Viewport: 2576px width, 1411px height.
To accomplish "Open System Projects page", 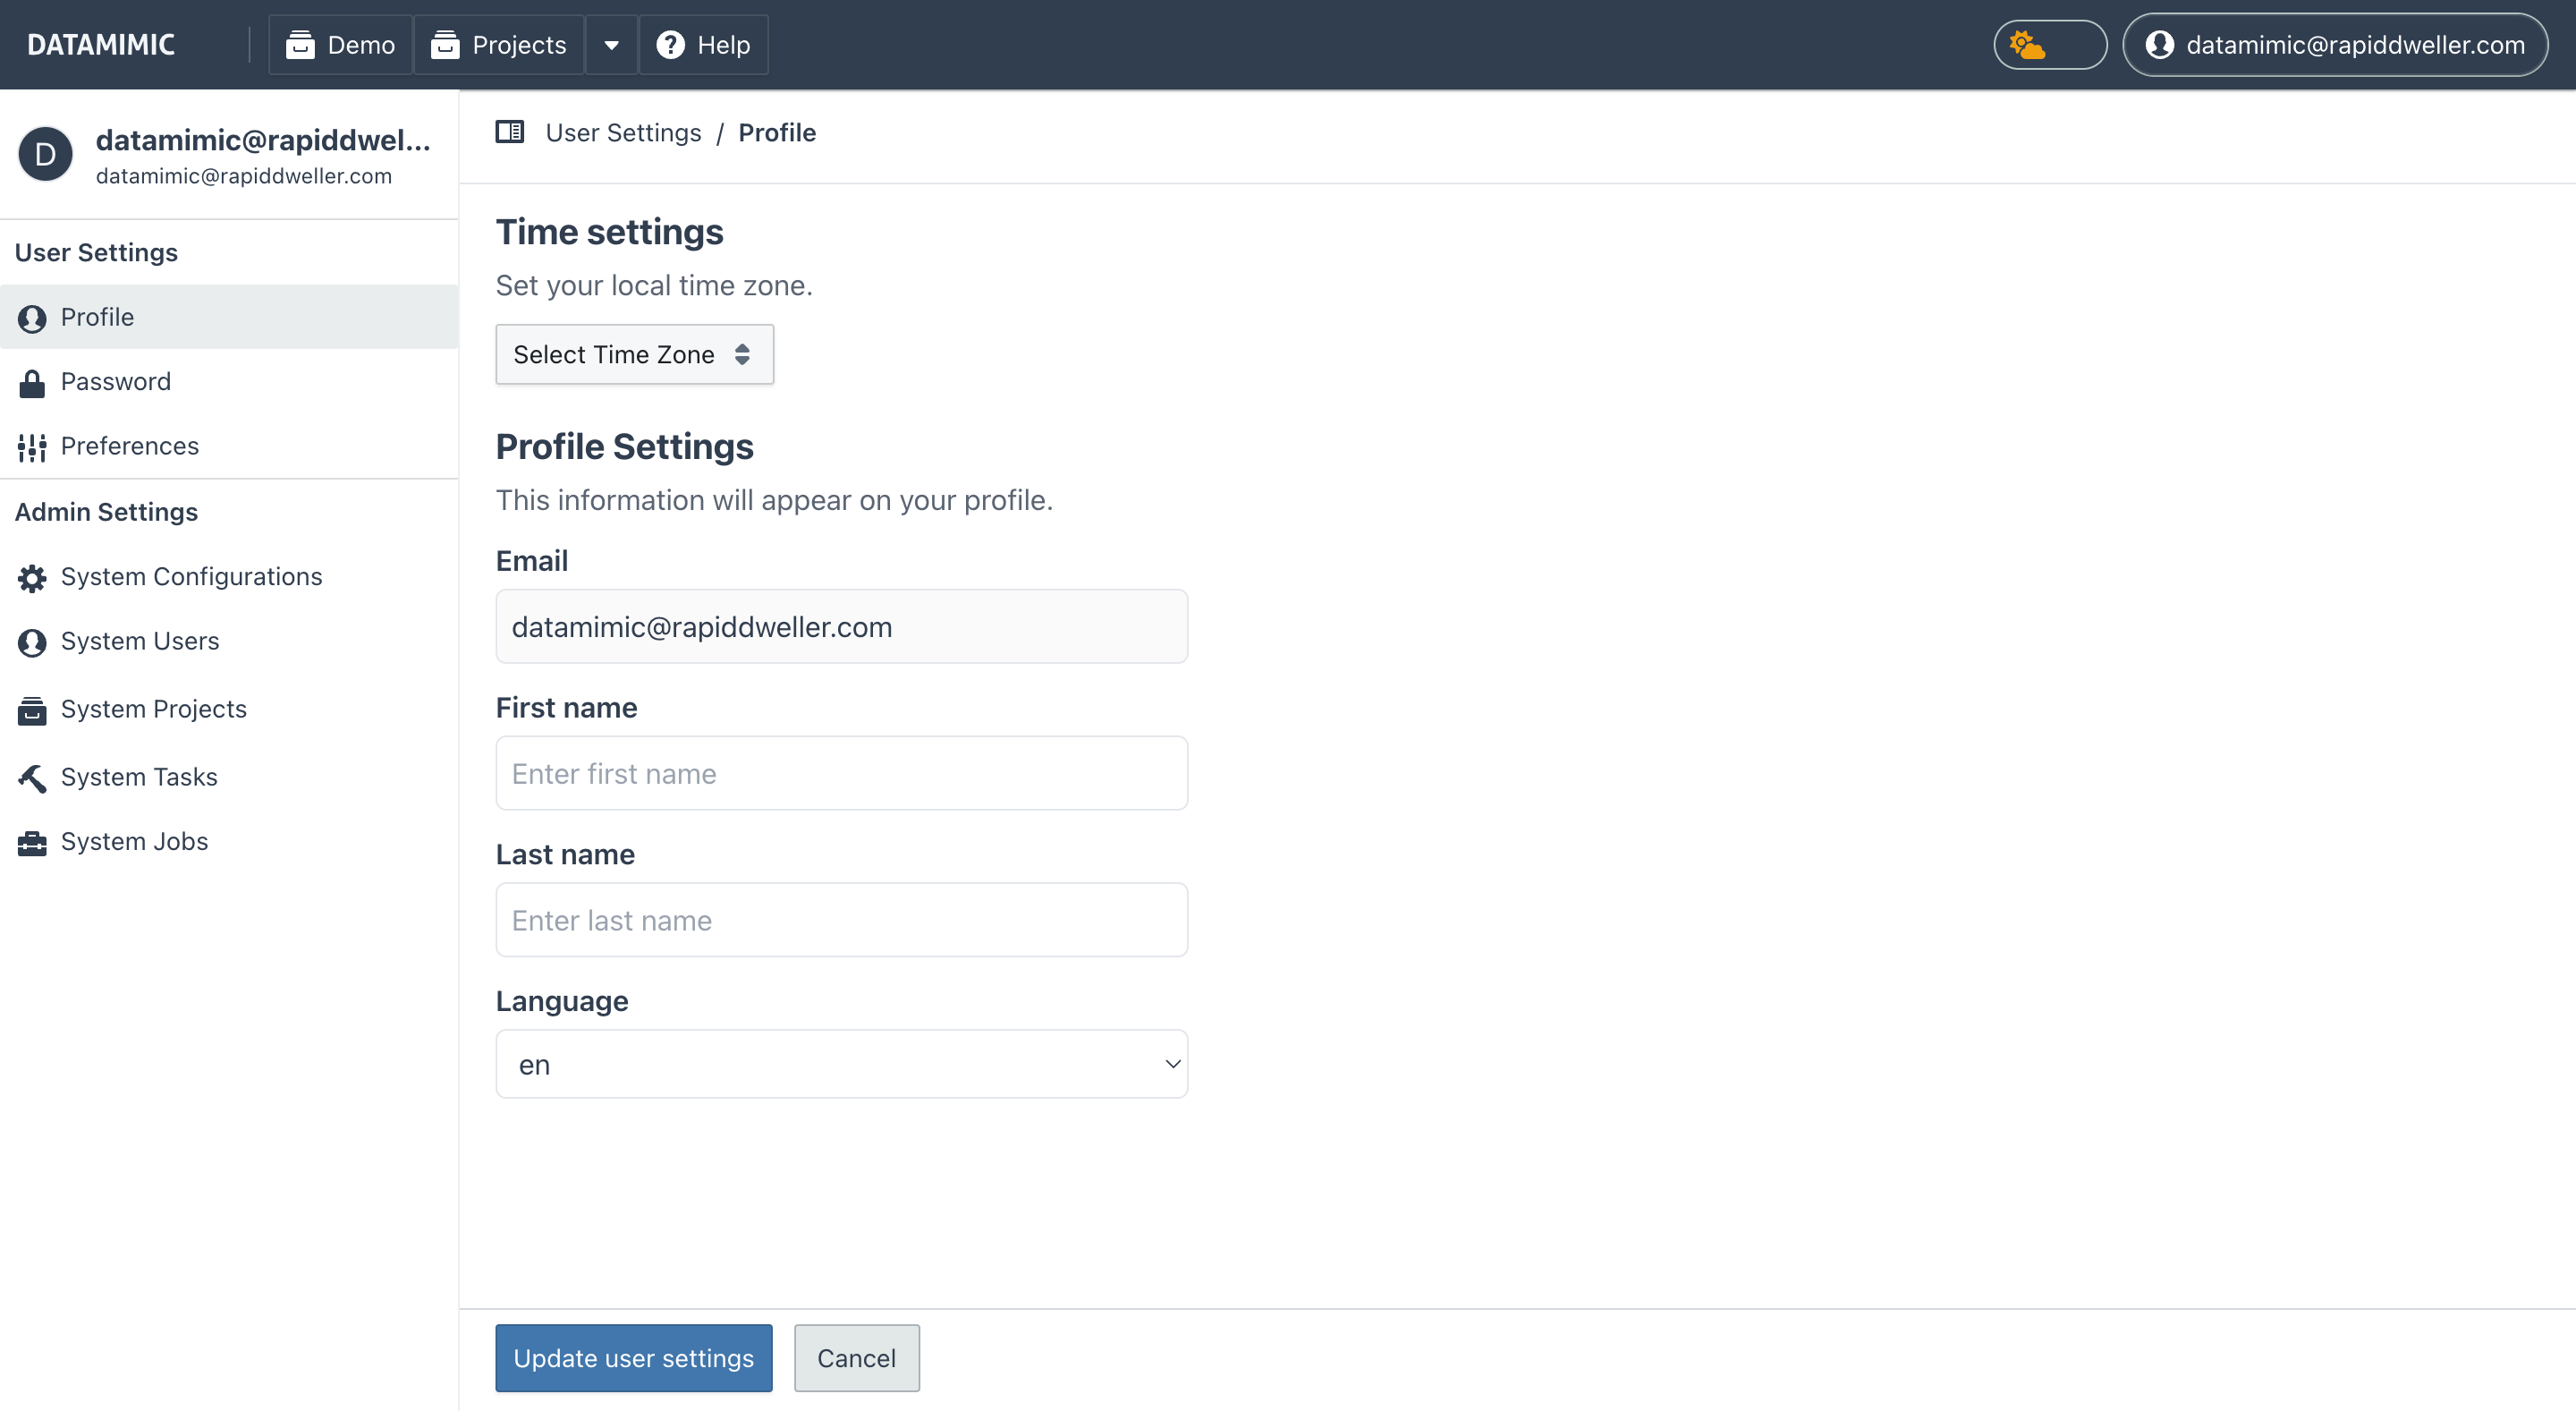I will 229,709.
